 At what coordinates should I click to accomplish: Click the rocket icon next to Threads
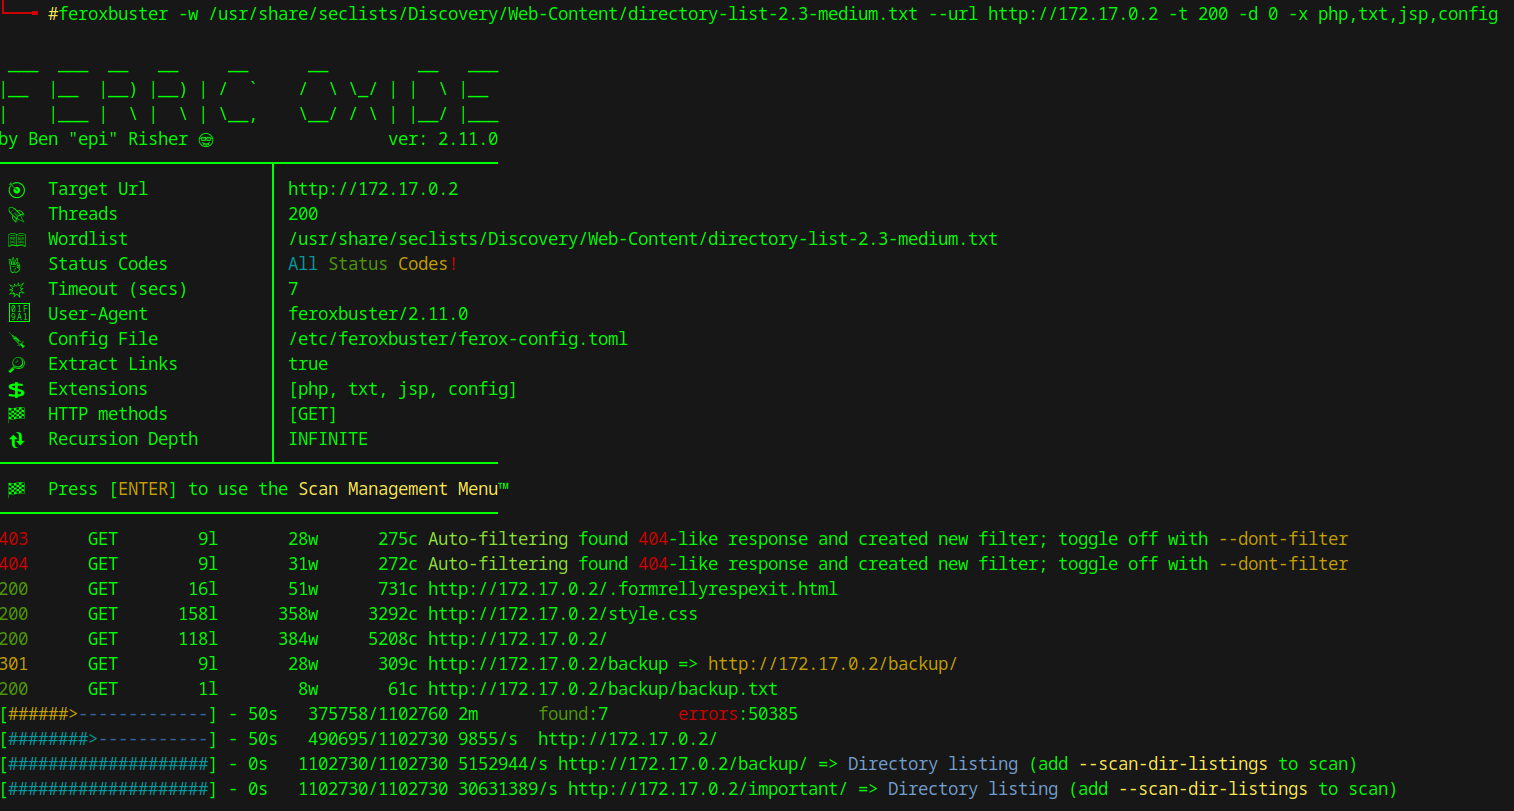point(17,215)
